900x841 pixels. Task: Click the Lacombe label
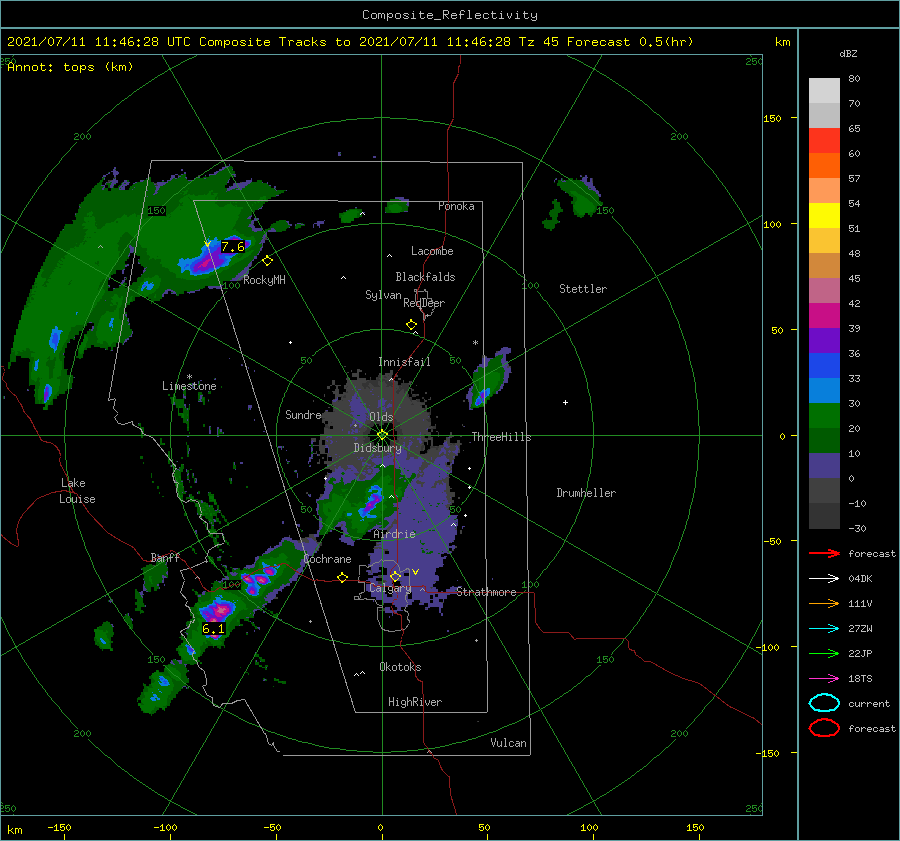point(432,251)
